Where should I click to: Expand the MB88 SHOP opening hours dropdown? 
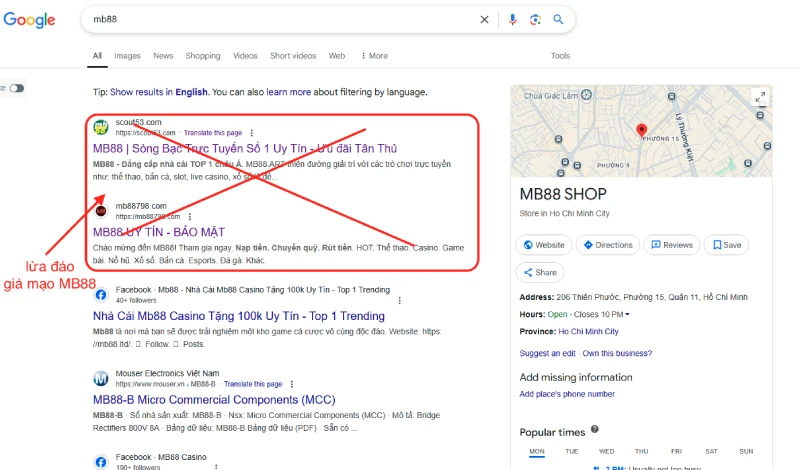coord(627,314)
